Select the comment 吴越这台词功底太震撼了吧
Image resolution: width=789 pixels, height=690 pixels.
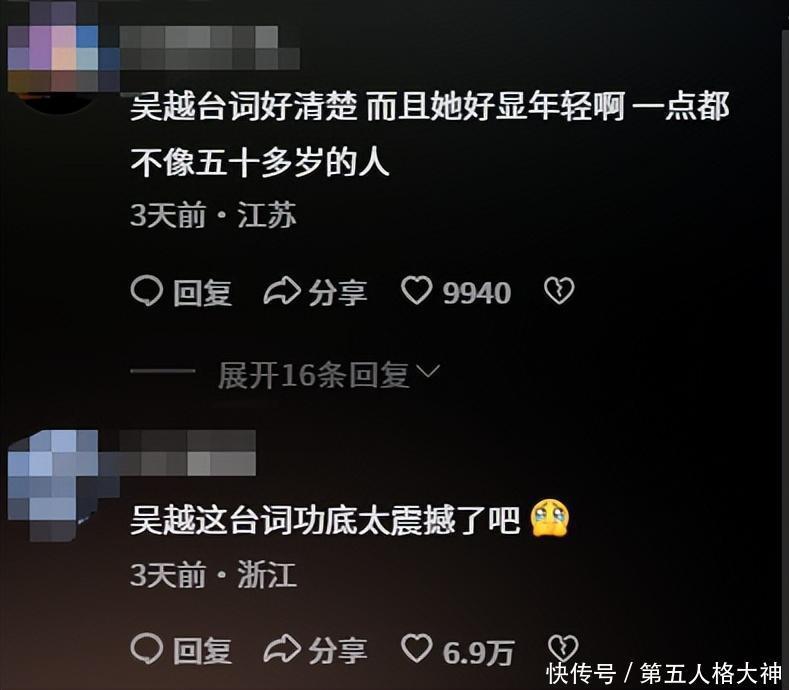(325, 519)
